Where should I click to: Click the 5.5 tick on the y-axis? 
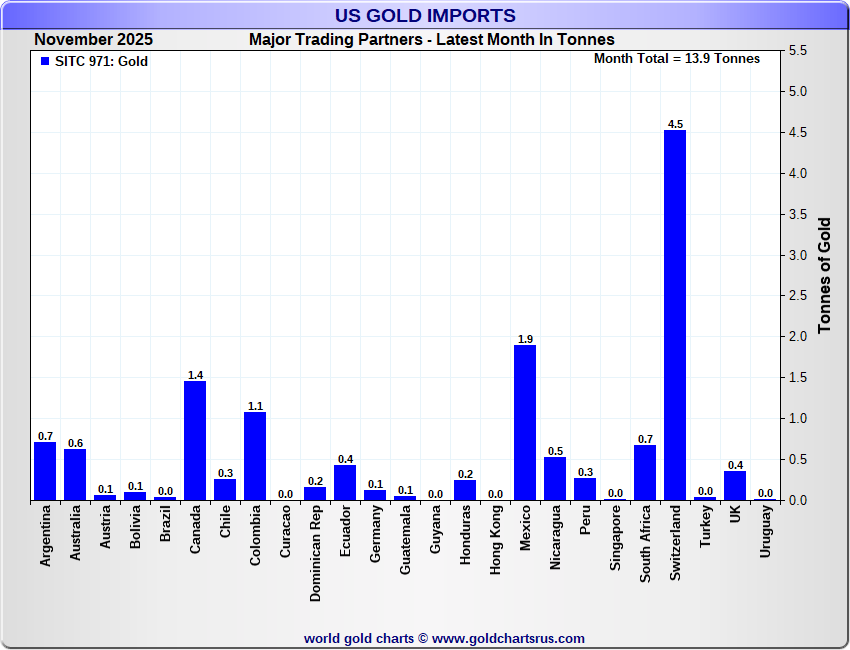click(x=798, y=50)
